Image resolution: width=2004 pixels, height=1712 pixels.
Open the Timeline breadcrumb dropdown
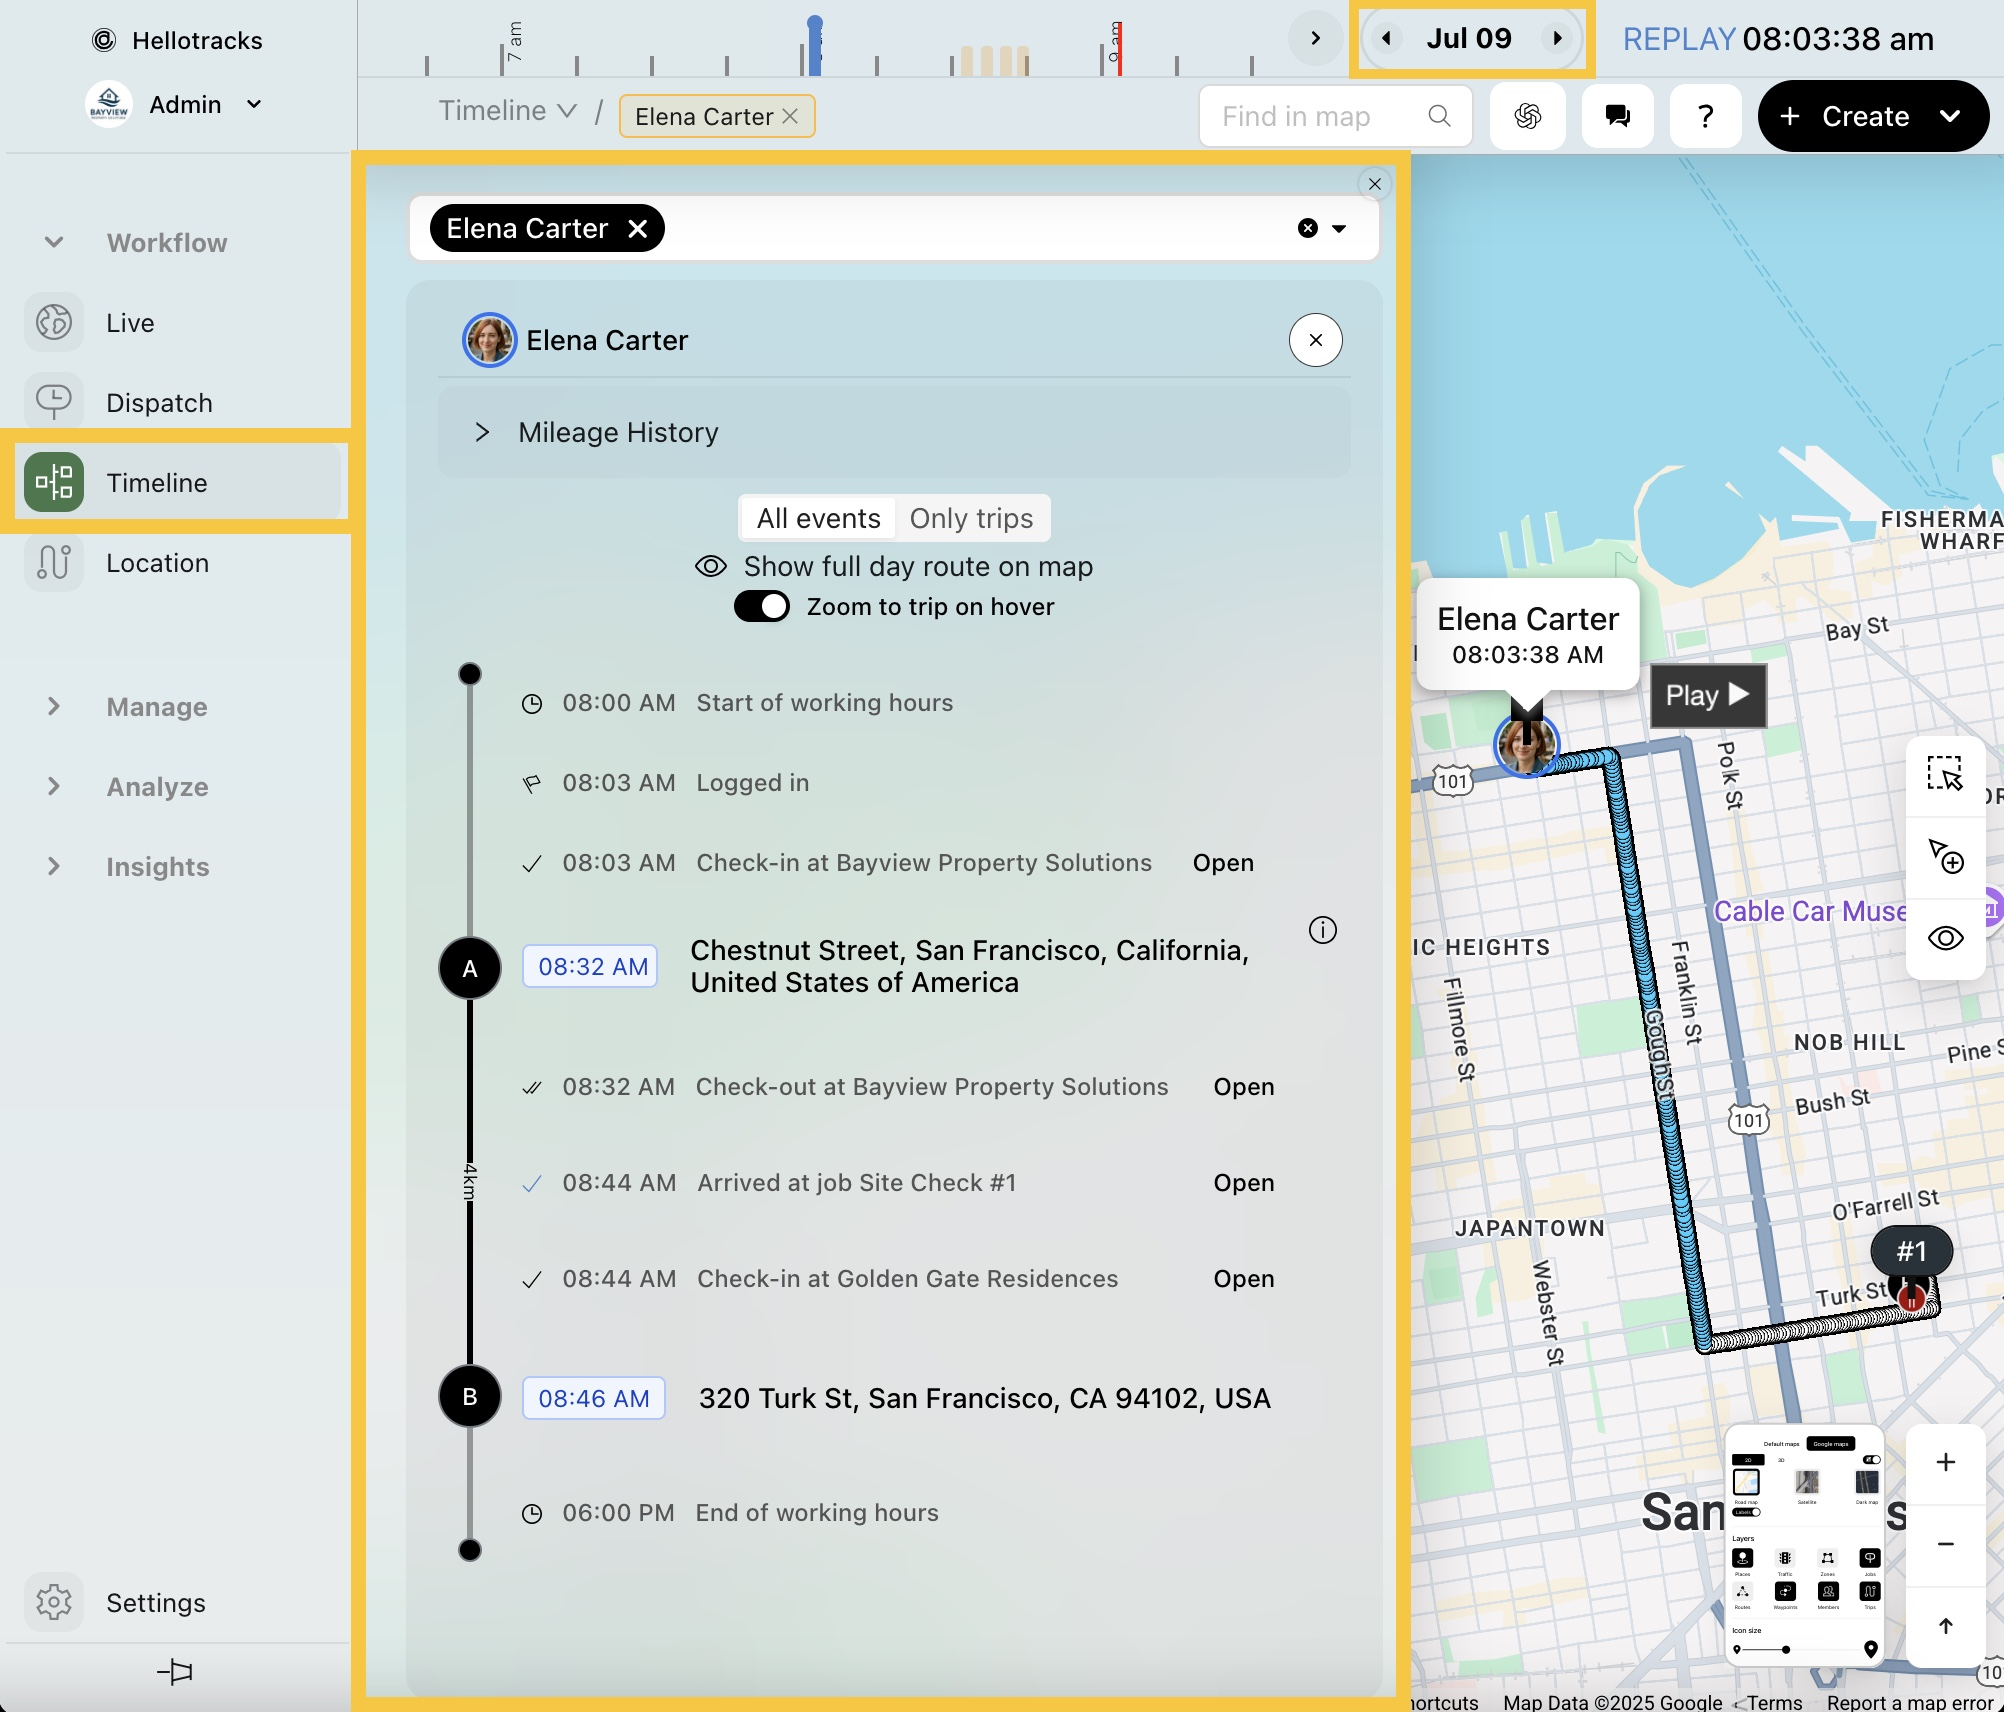point(508,111)
